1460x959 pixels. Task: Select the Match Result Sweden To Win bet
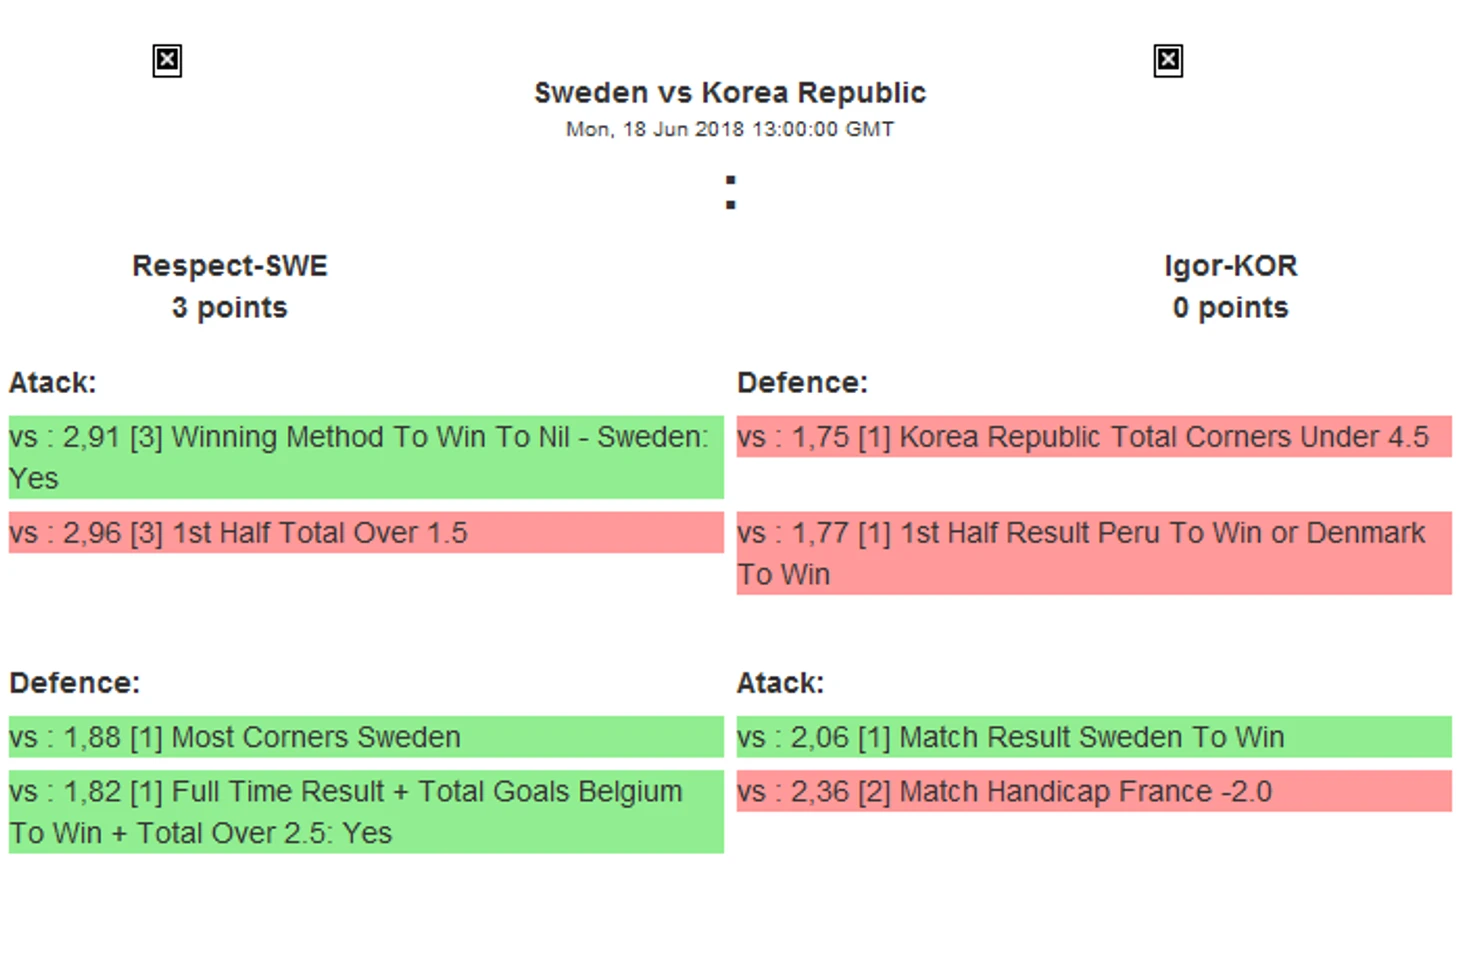point(1094,737)
